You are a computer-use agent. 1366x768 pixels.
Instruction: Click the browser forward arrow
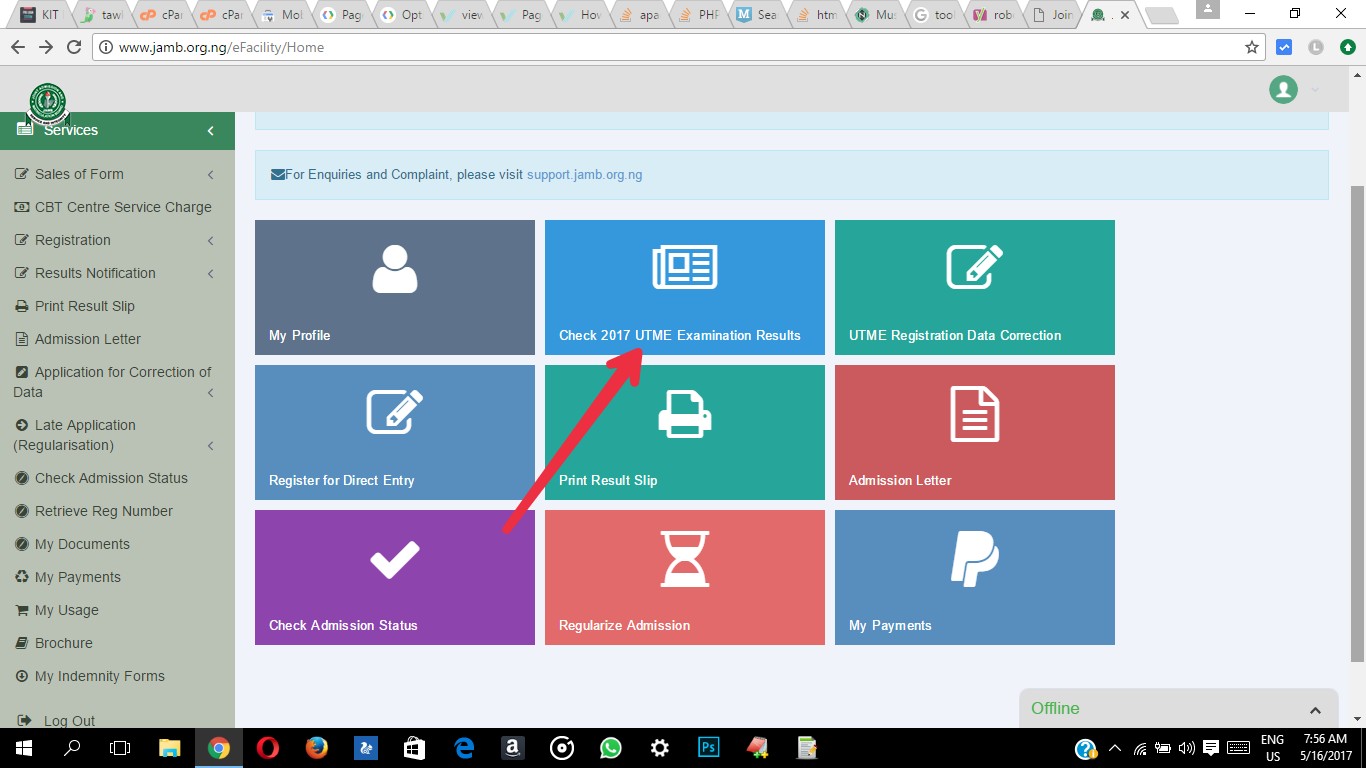click(45, 47)
